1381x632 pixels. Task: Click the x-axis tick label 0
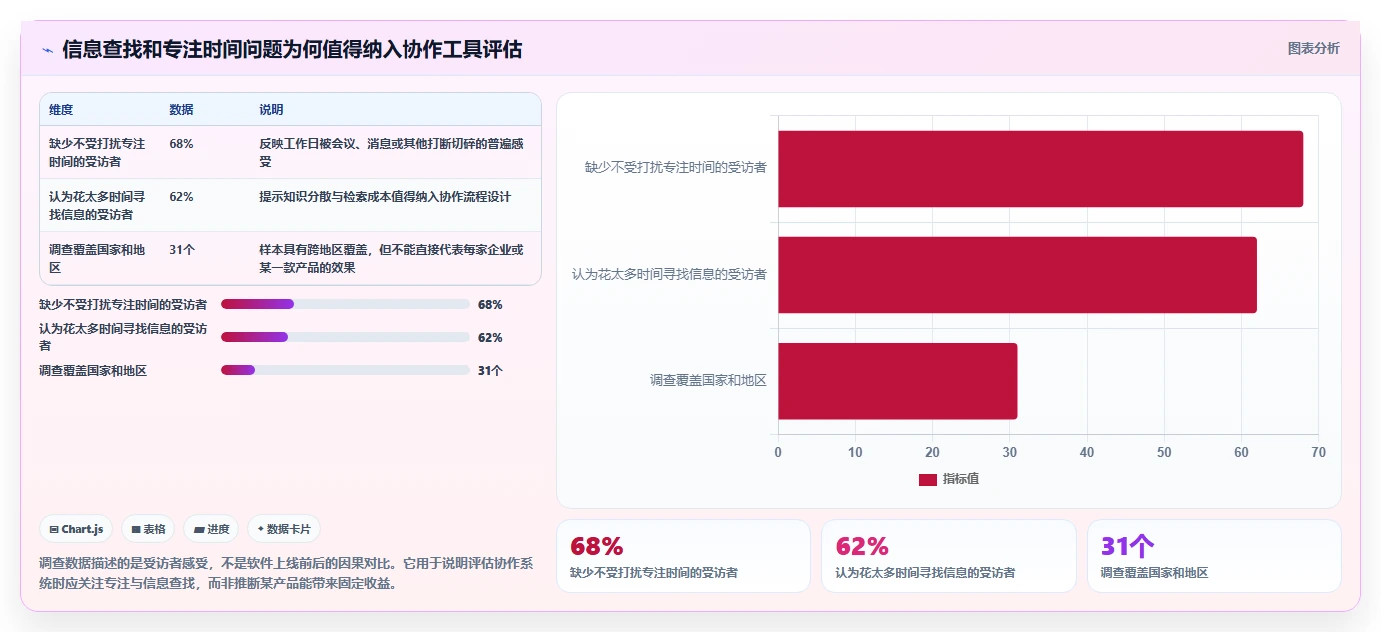click(x=778, y=452)
